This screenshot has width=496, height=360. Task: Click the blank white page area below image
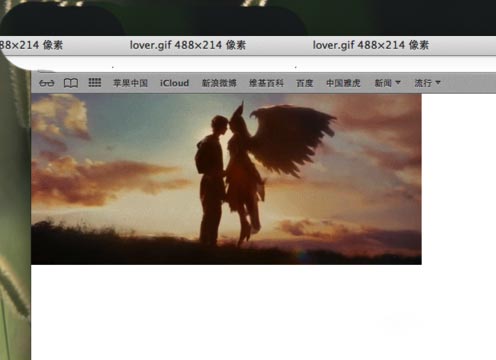[263, 312]
